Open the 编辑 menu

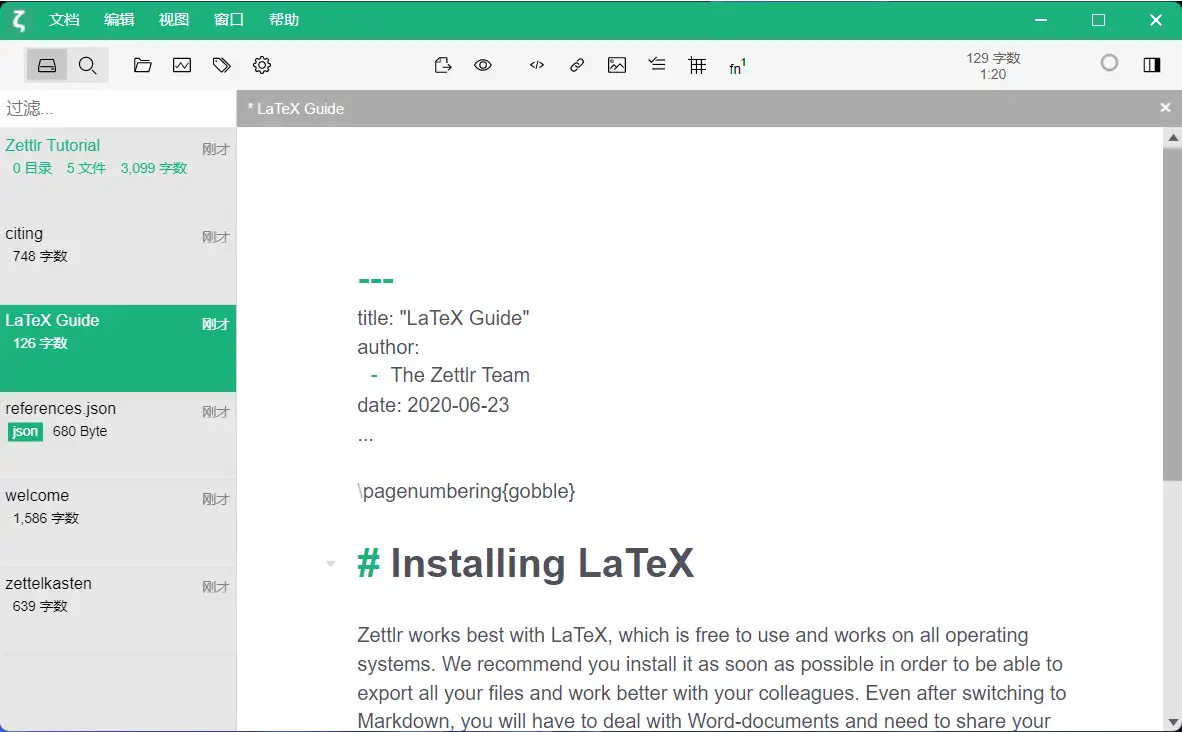[119, 20]
